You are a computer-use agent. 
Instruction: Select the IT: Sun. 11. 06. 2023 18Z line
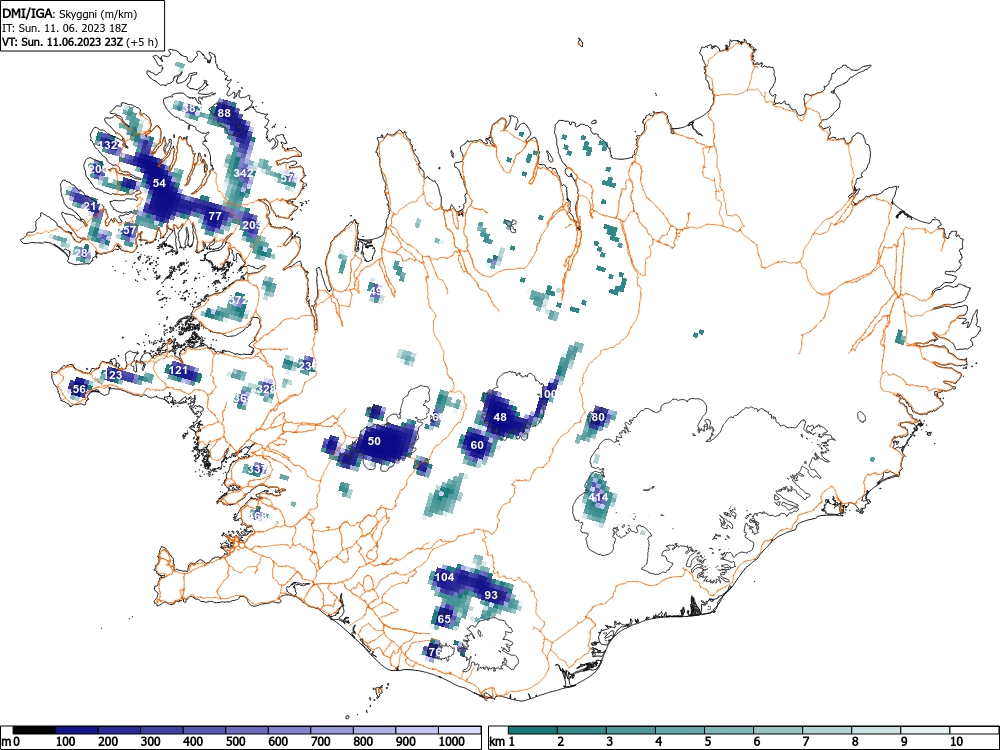66,28
